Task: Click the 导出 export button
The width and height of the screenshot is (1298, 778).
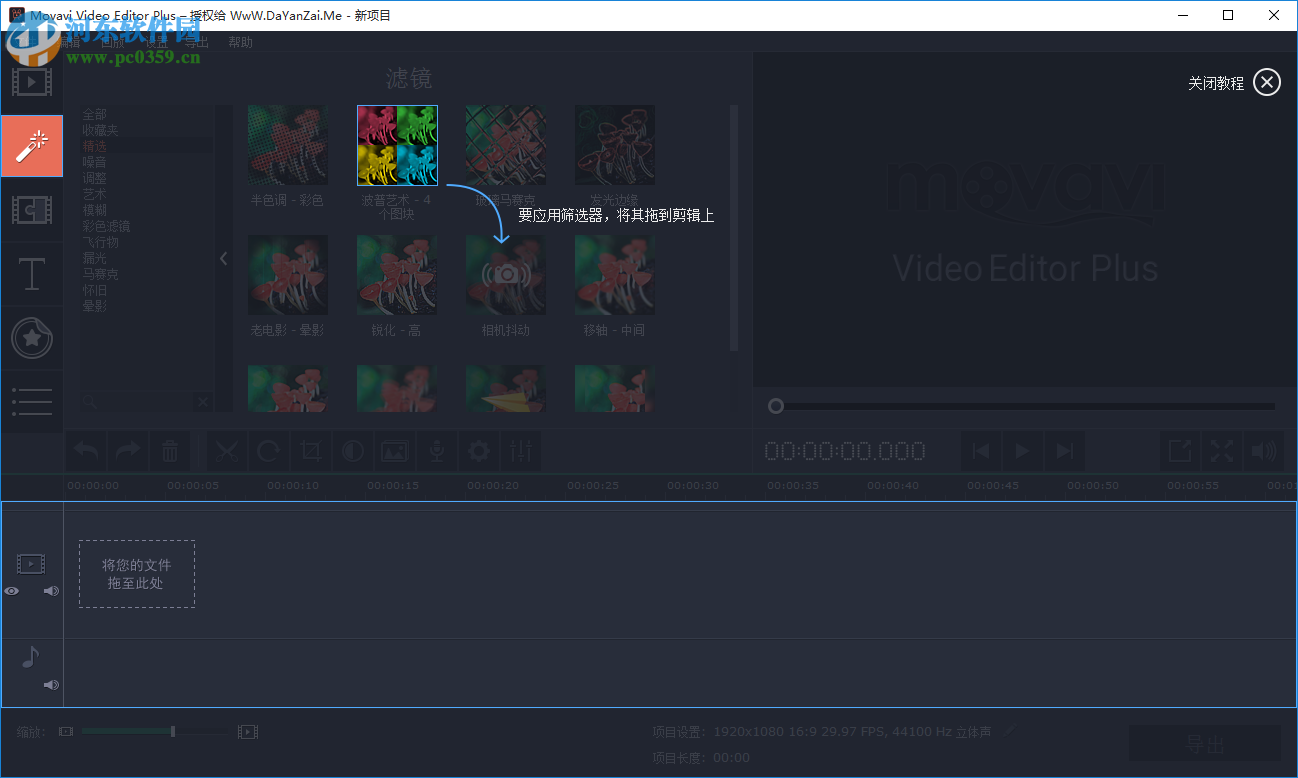Action: pos(1205,743)
